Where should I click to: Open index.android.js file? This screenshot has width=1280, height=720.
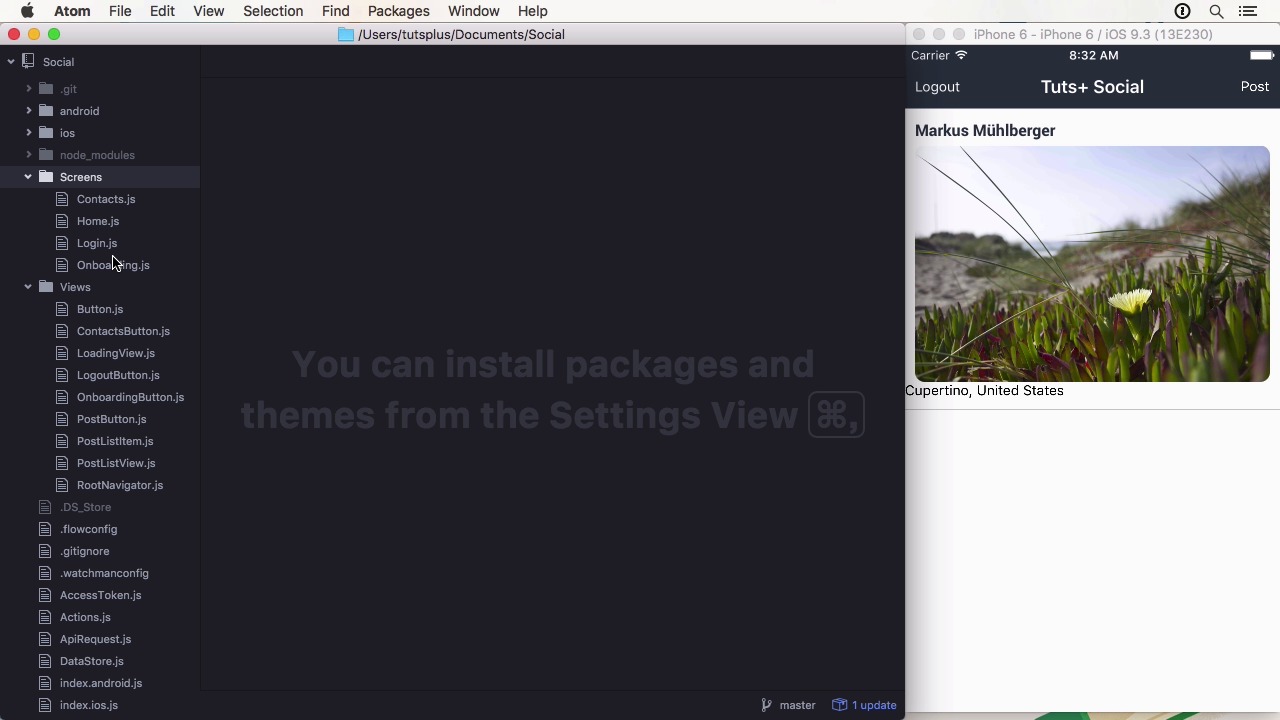pyautogui.click(x=101, y=683)
